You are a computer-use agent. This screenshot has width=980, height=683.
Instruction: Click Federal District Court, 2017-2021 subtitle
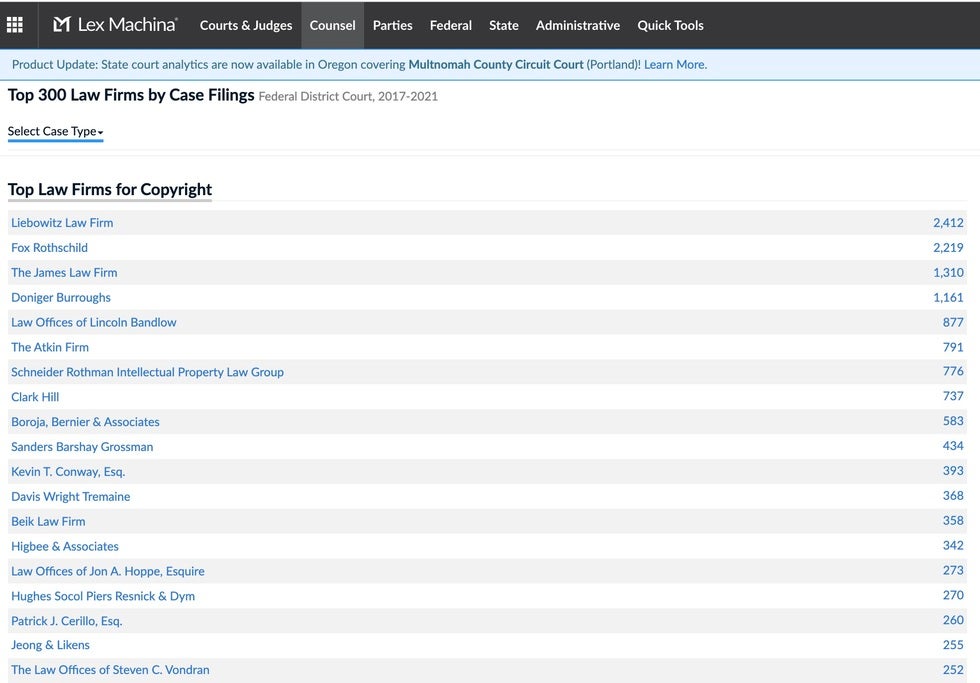coord(348,96)
